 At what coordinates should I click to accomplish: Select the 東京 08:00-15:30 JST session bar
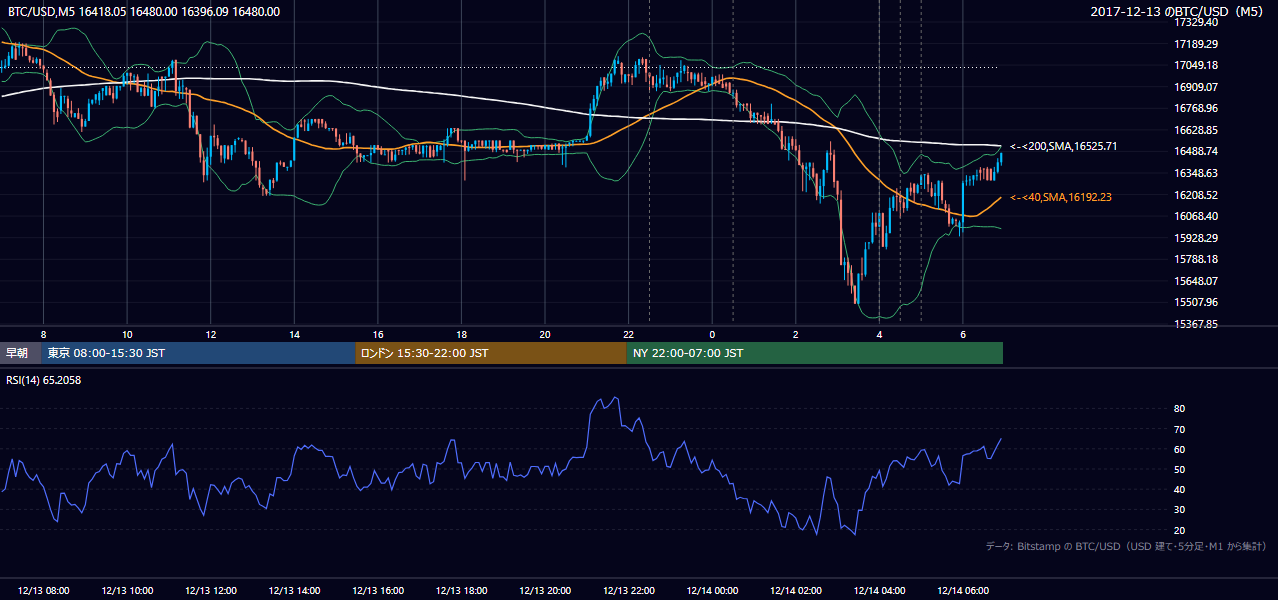pos(199,353)
